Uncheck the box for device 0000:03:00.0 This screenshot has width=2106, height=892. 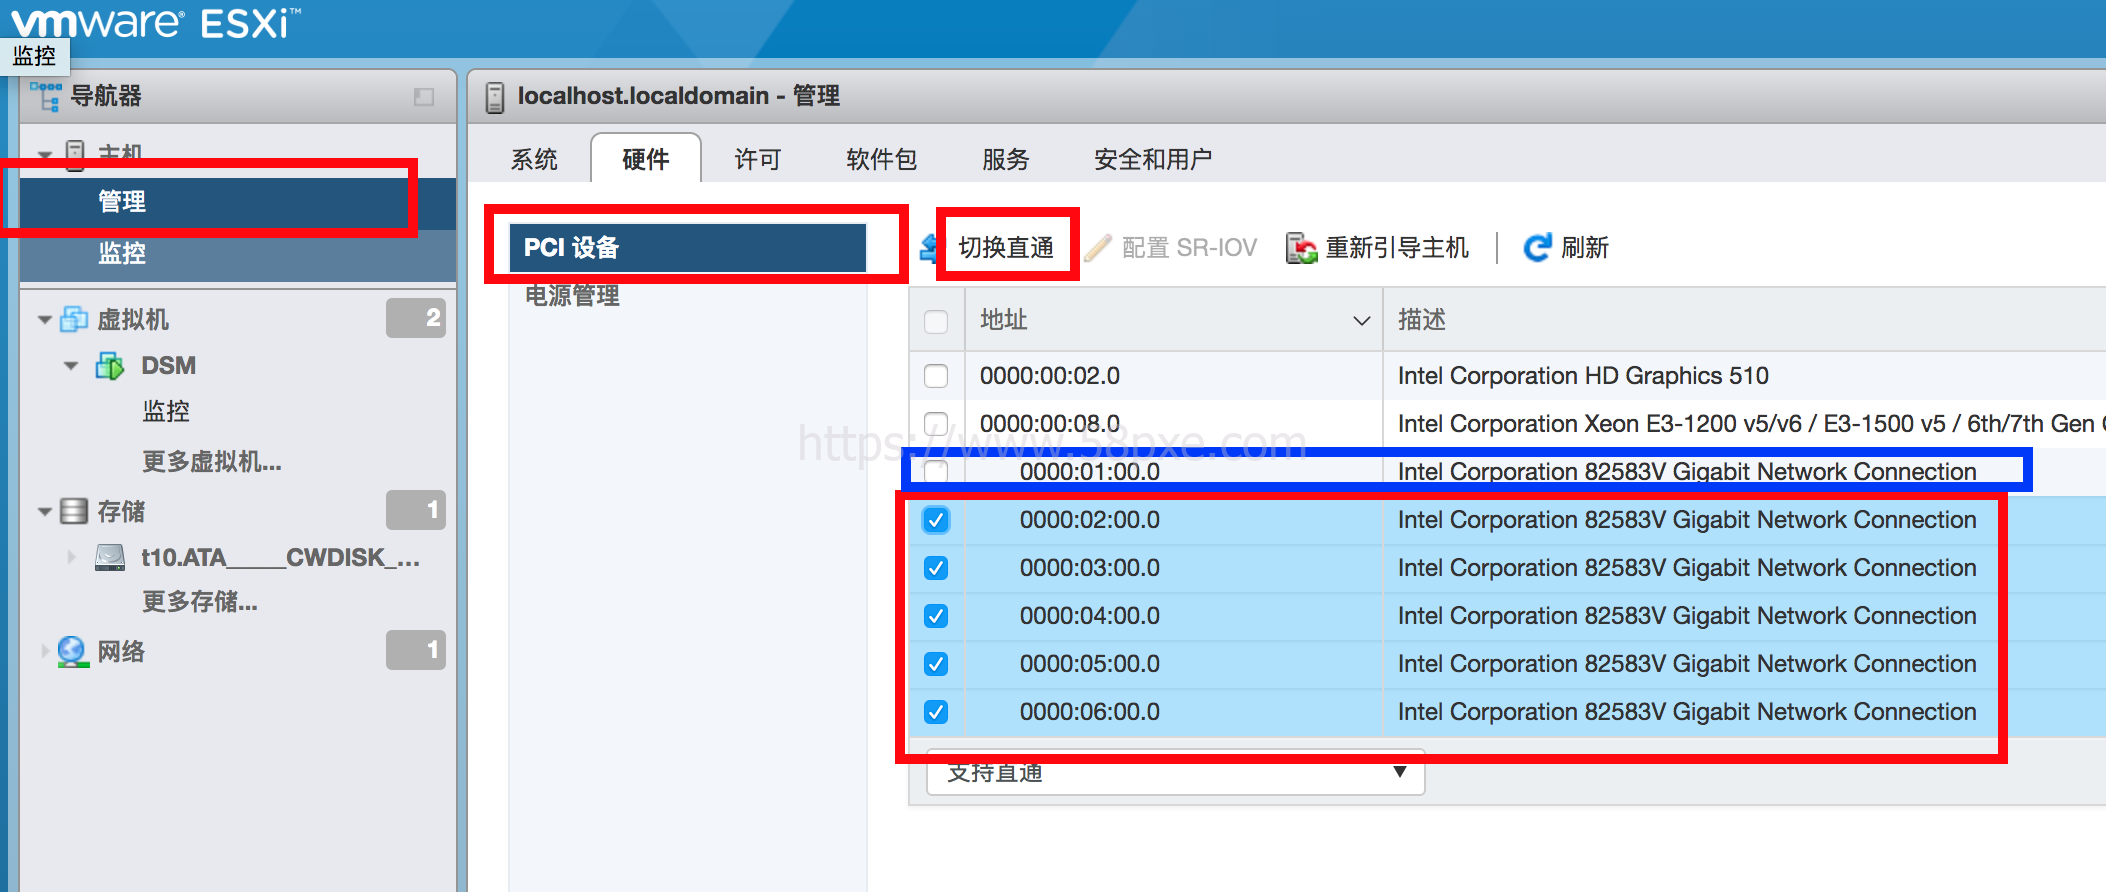(x=936, y=568)
